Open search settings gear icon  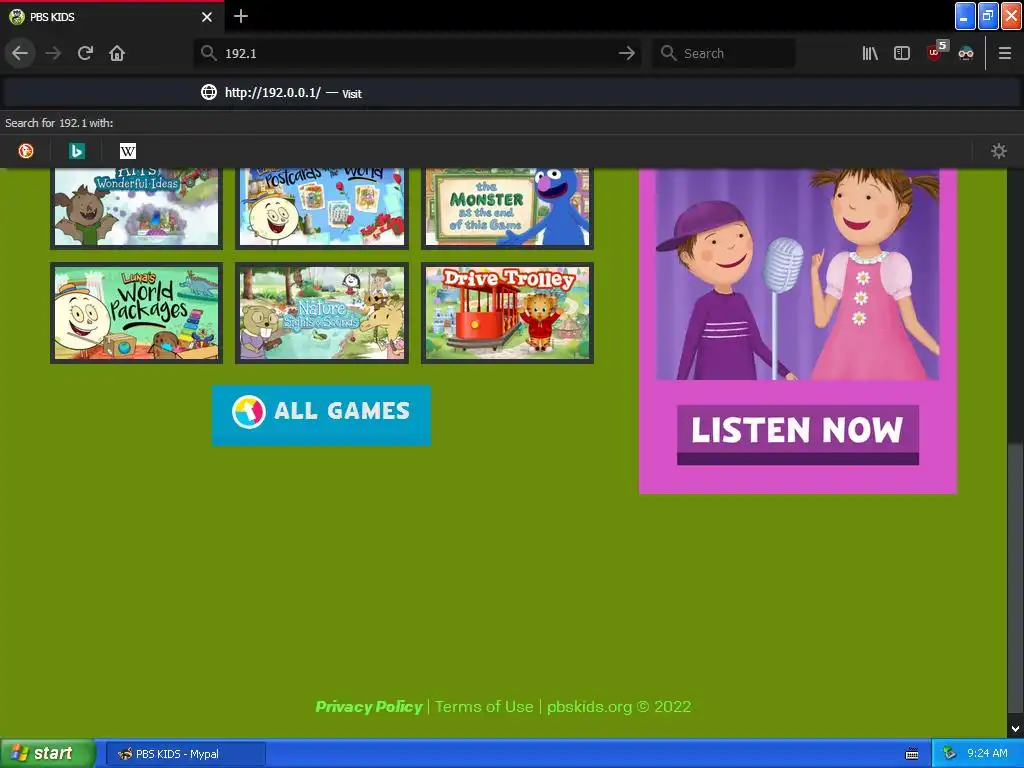pyautogui.click(x=999, y=151)
